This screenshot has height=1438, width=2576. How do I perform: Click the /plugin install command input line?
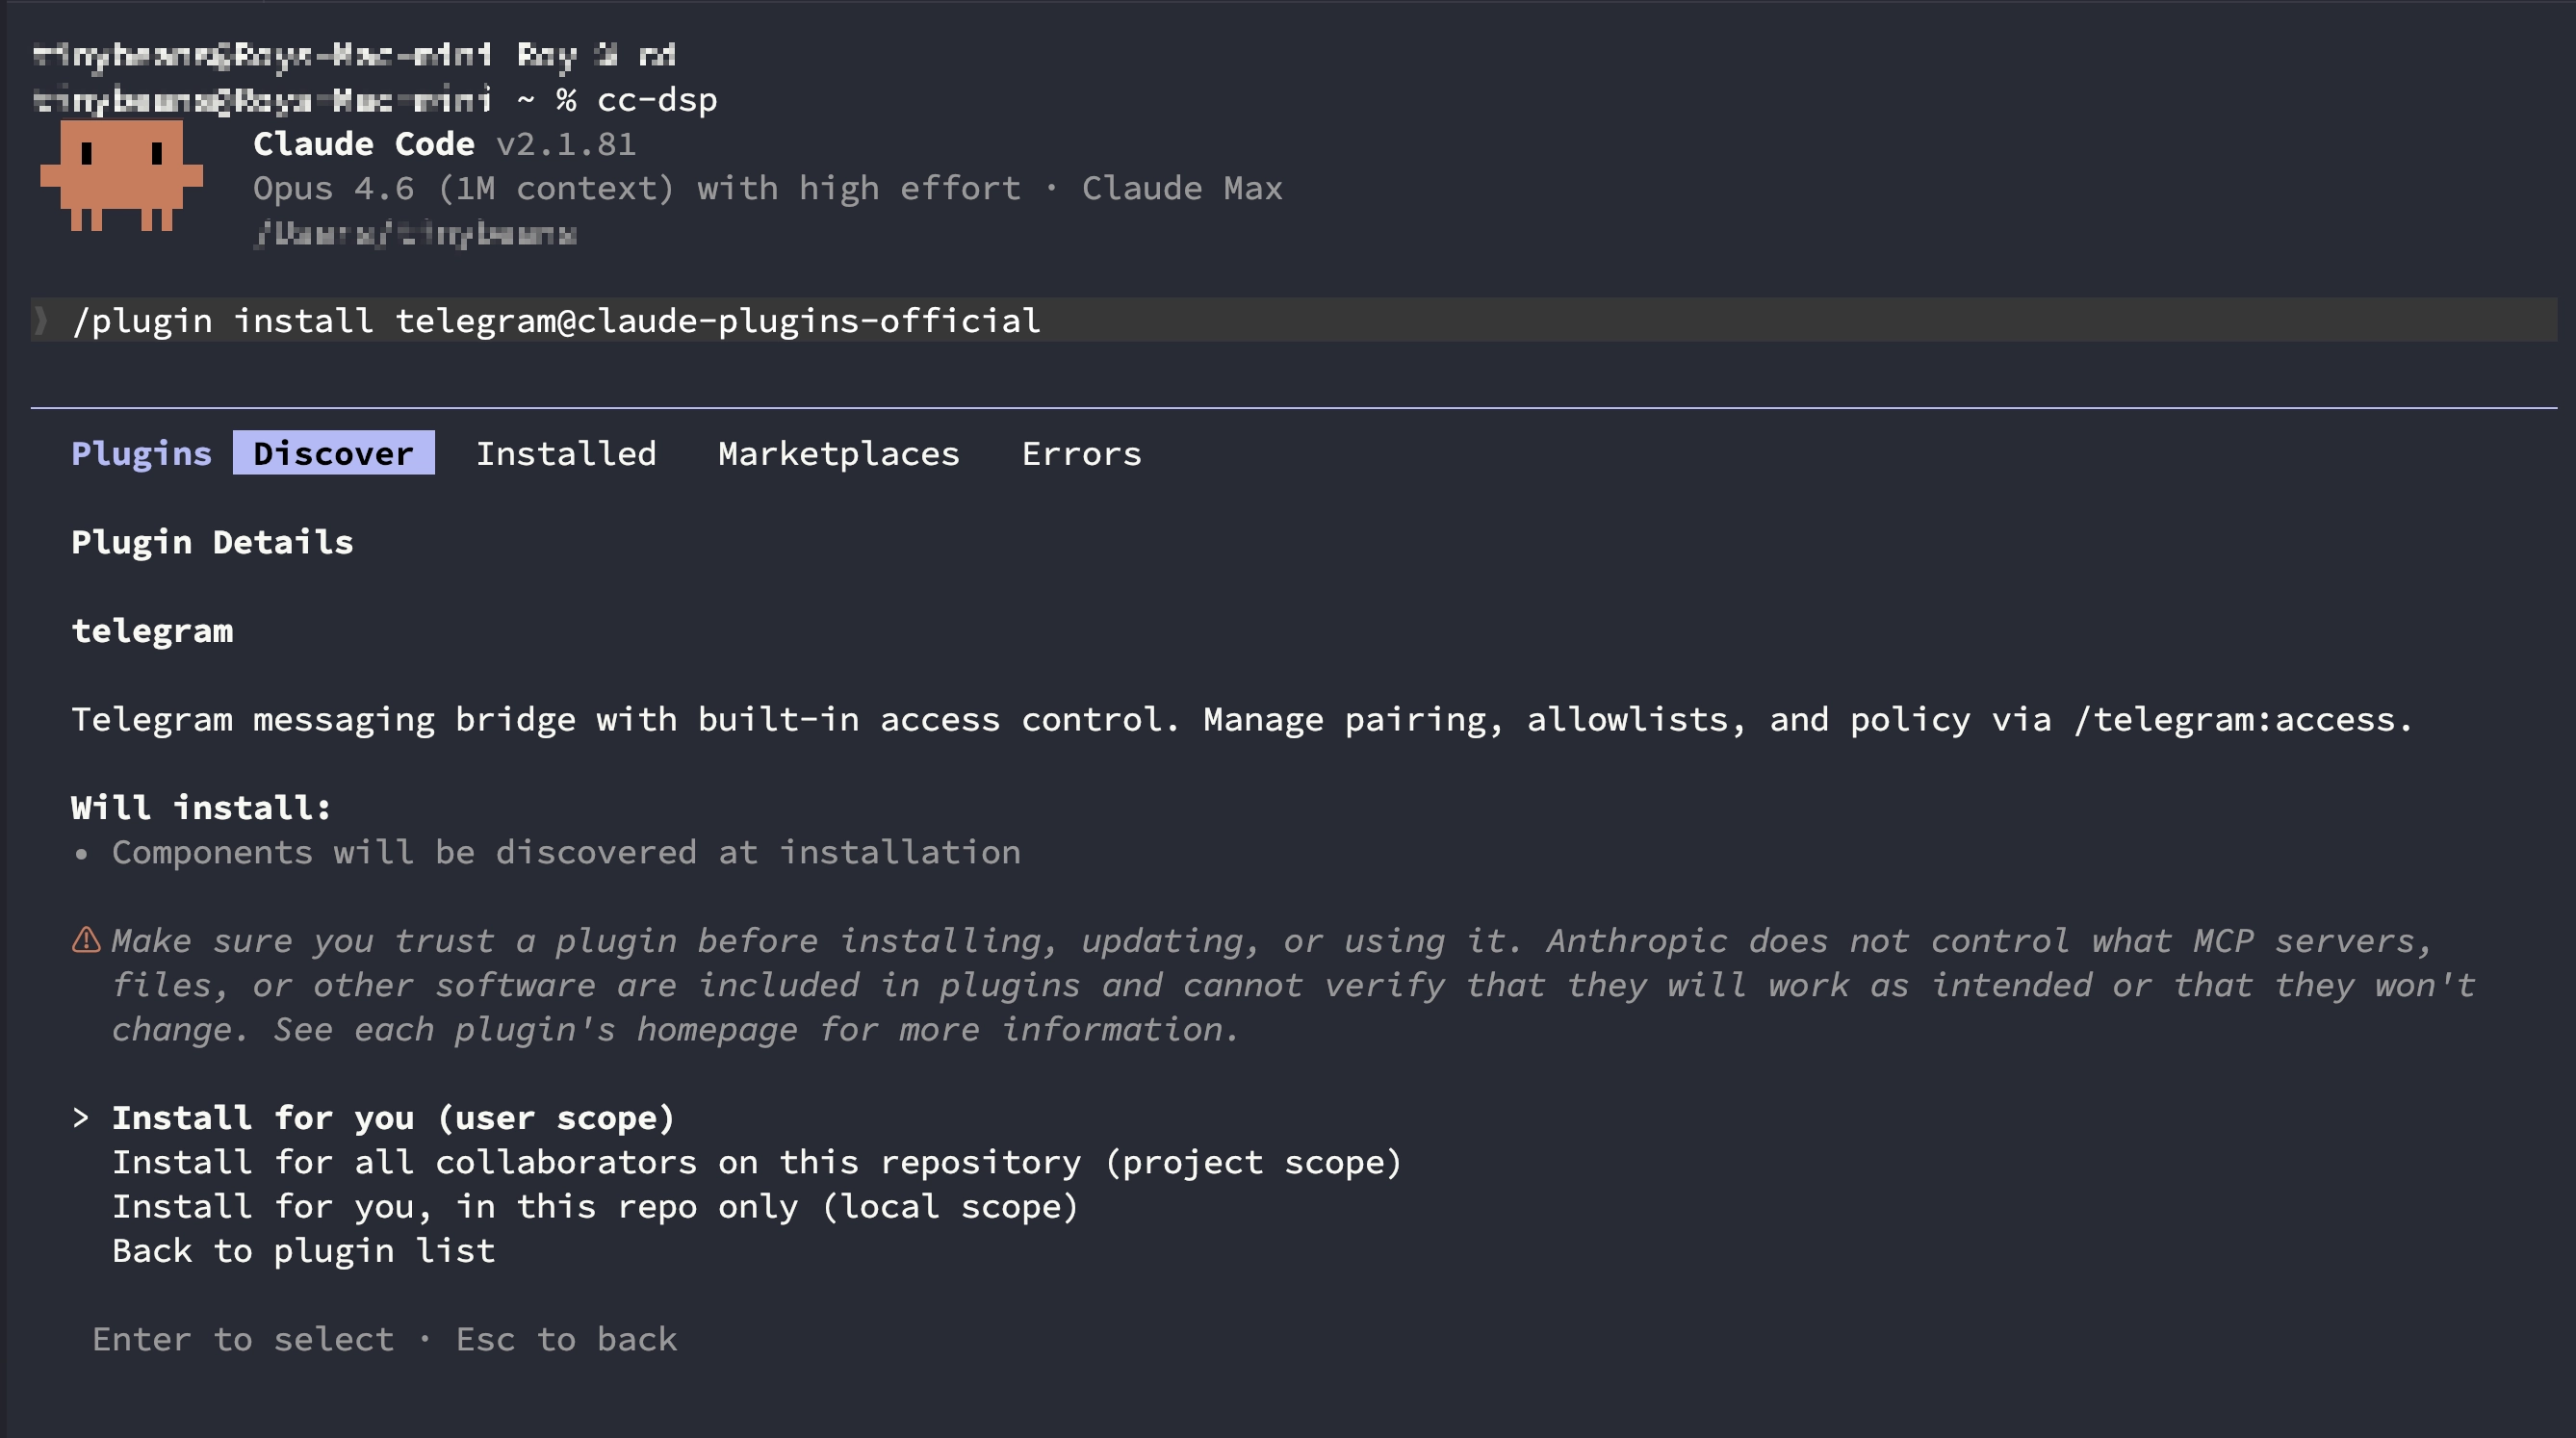[x=556, y=321]
